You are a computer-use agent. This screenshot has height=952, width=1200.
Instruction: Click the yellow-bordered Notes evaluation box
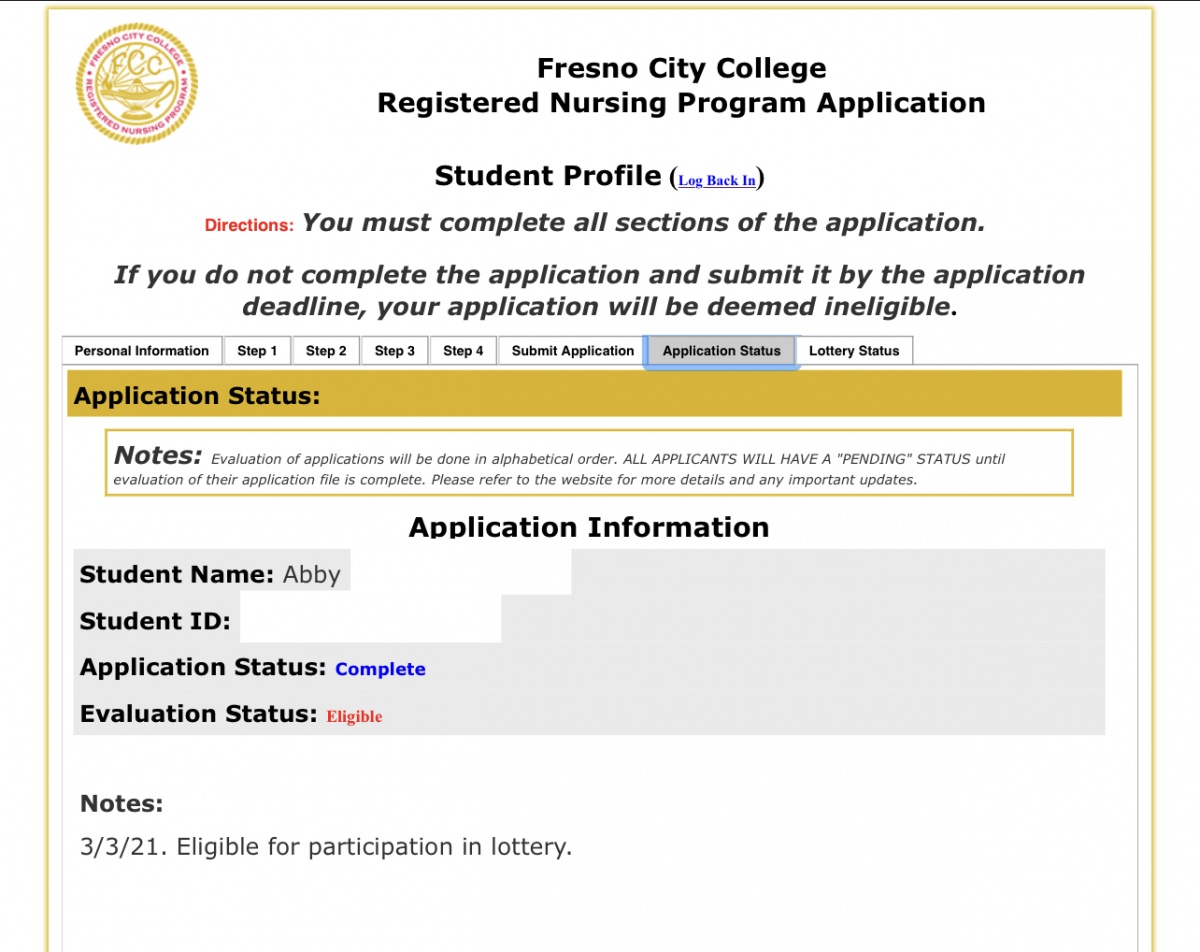(589, 462)
